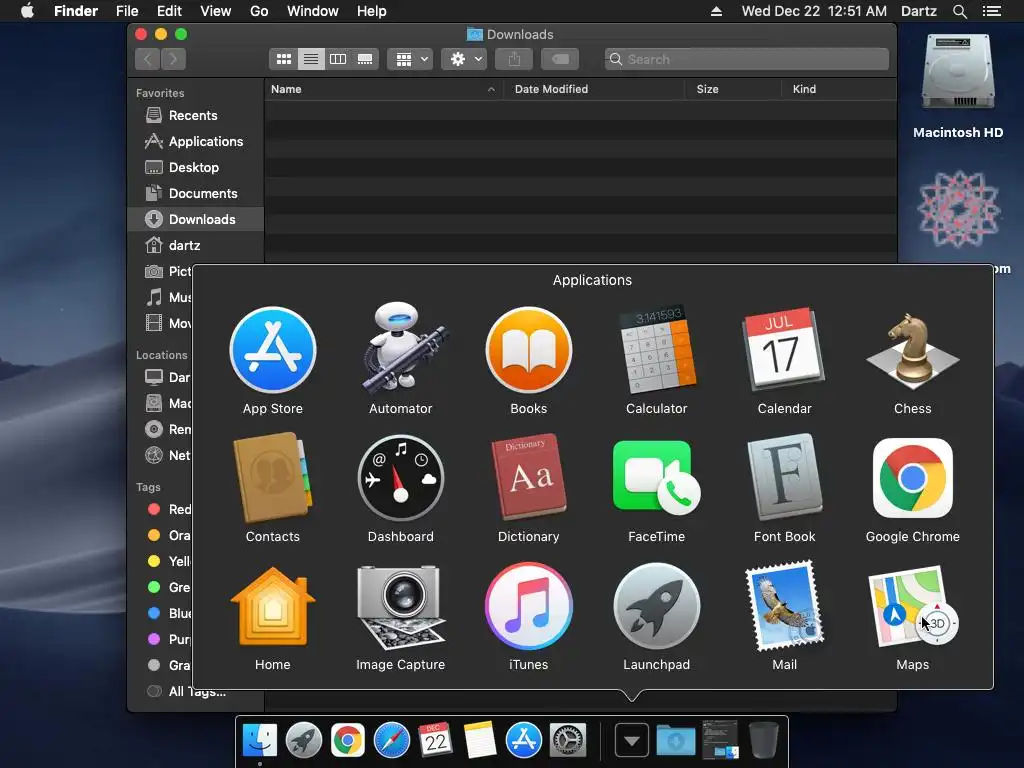The height and width of the screenshot is (768, 1024).
Task: Open System Preferences in the Dock
Action: click(x=568, y=741)
